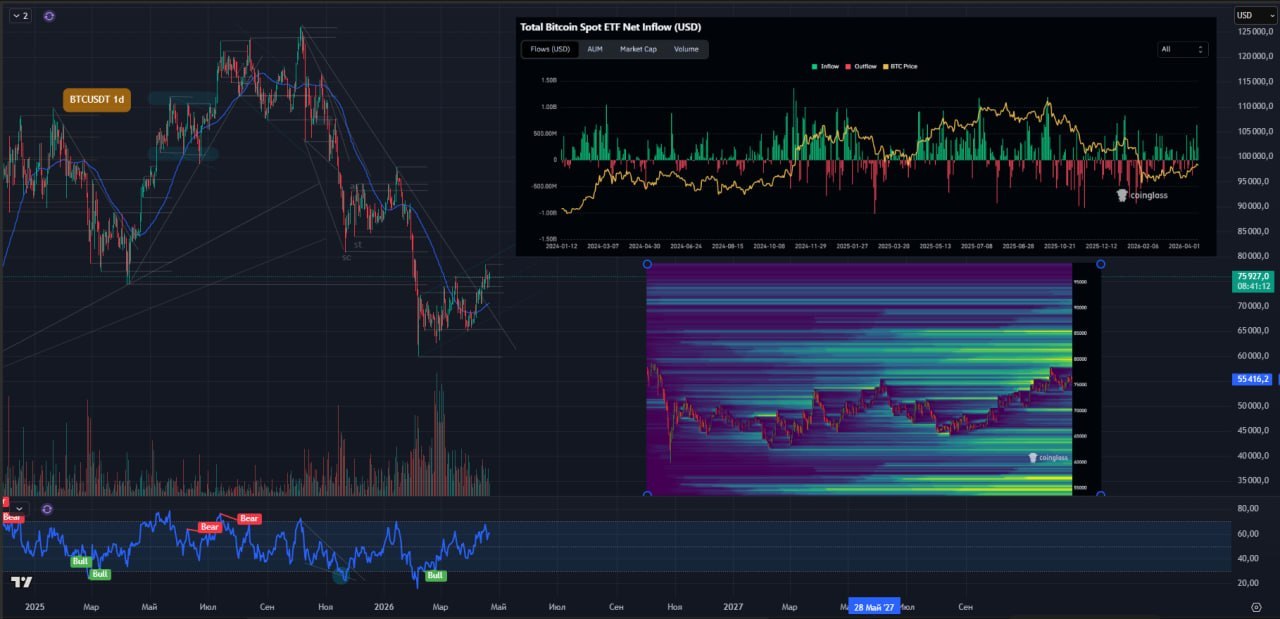1280x619 pixels.
Task: Click the blue 55 416,2 price label
Action: click(1253, 379)
